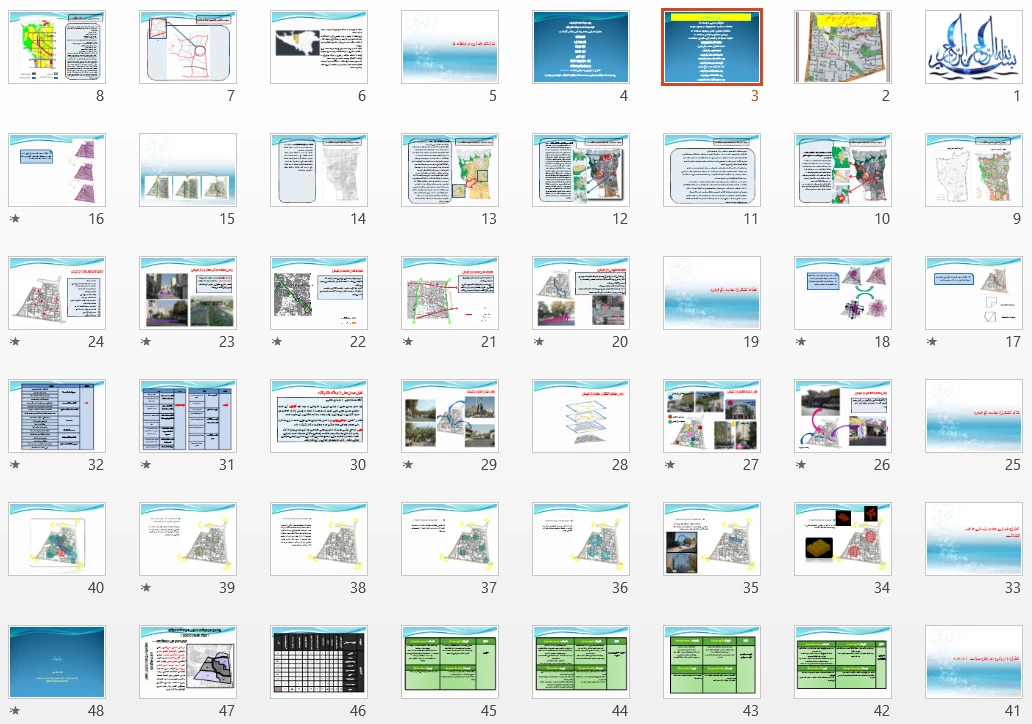The width and height of the screenshot is (1032, 724).
Task: Preview animations via star below slide 24
Action: pyautogui.click(x=14, y=342)
